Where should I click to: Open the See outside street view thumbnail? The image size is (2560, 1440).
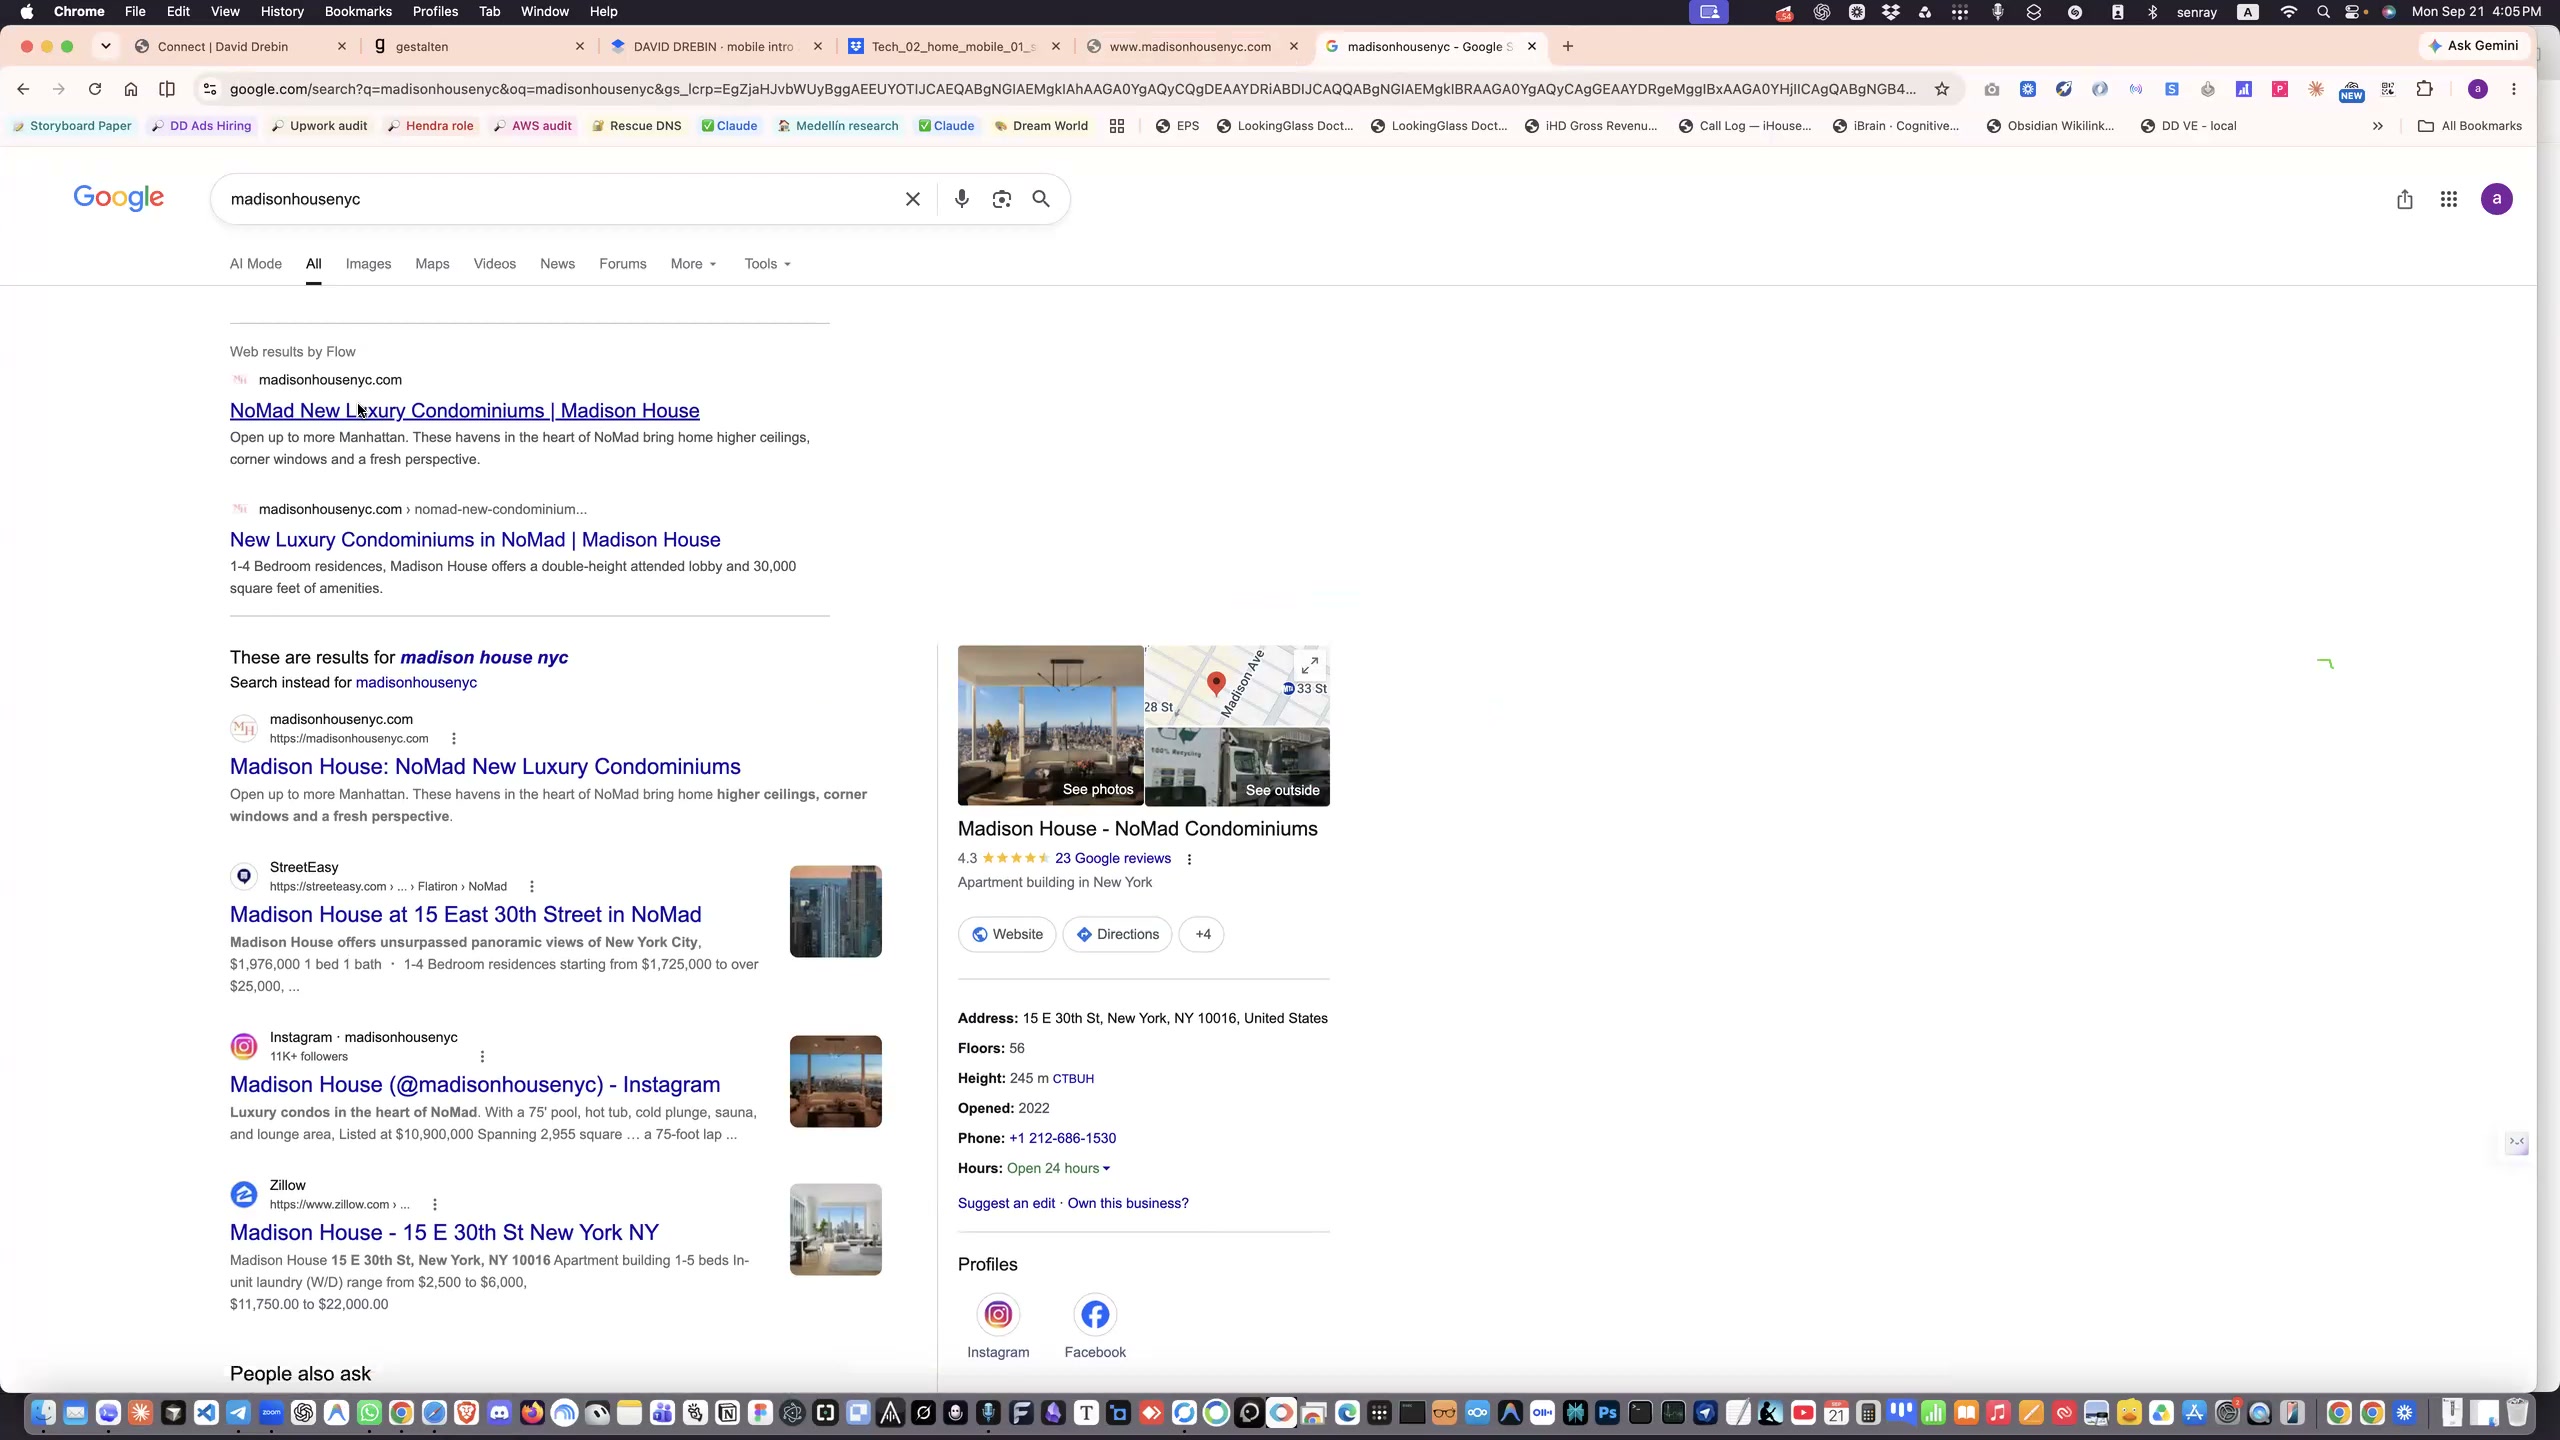(x=1237, y=767)
